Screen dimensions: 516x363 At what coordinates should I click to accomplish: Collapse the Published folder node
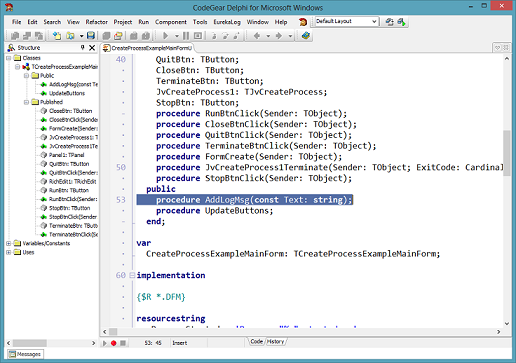coord(26,102)
